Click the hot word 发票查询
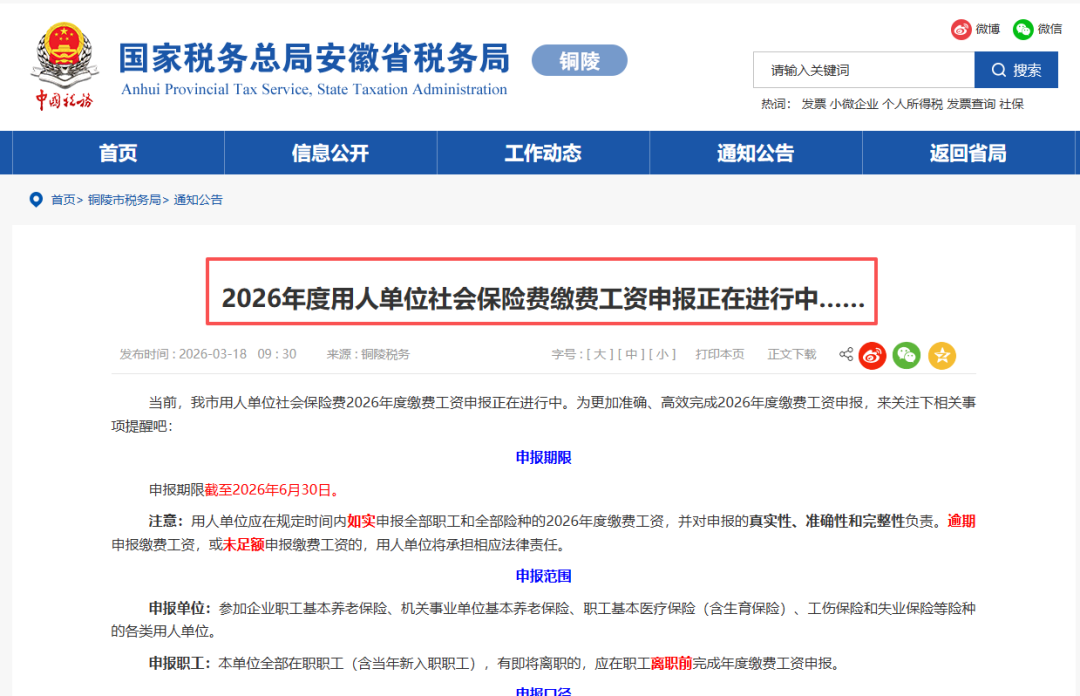The image size is (1080, 696). (971, 104)
